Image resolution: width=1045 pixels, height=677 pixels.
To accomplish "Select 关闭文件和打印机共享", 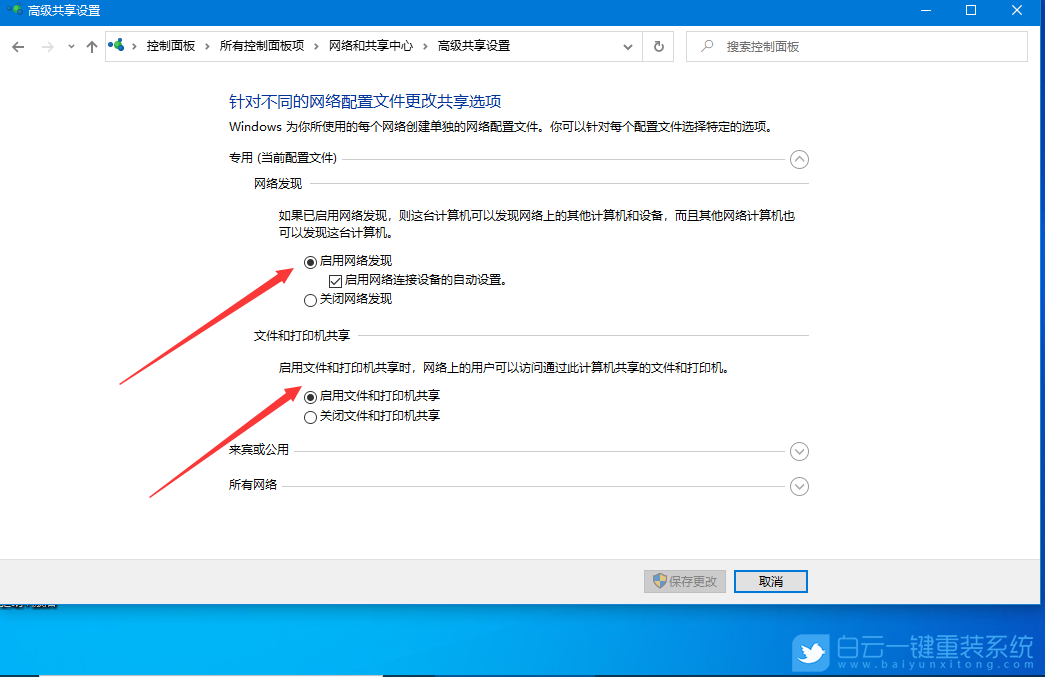I will (x=309, y=416).
